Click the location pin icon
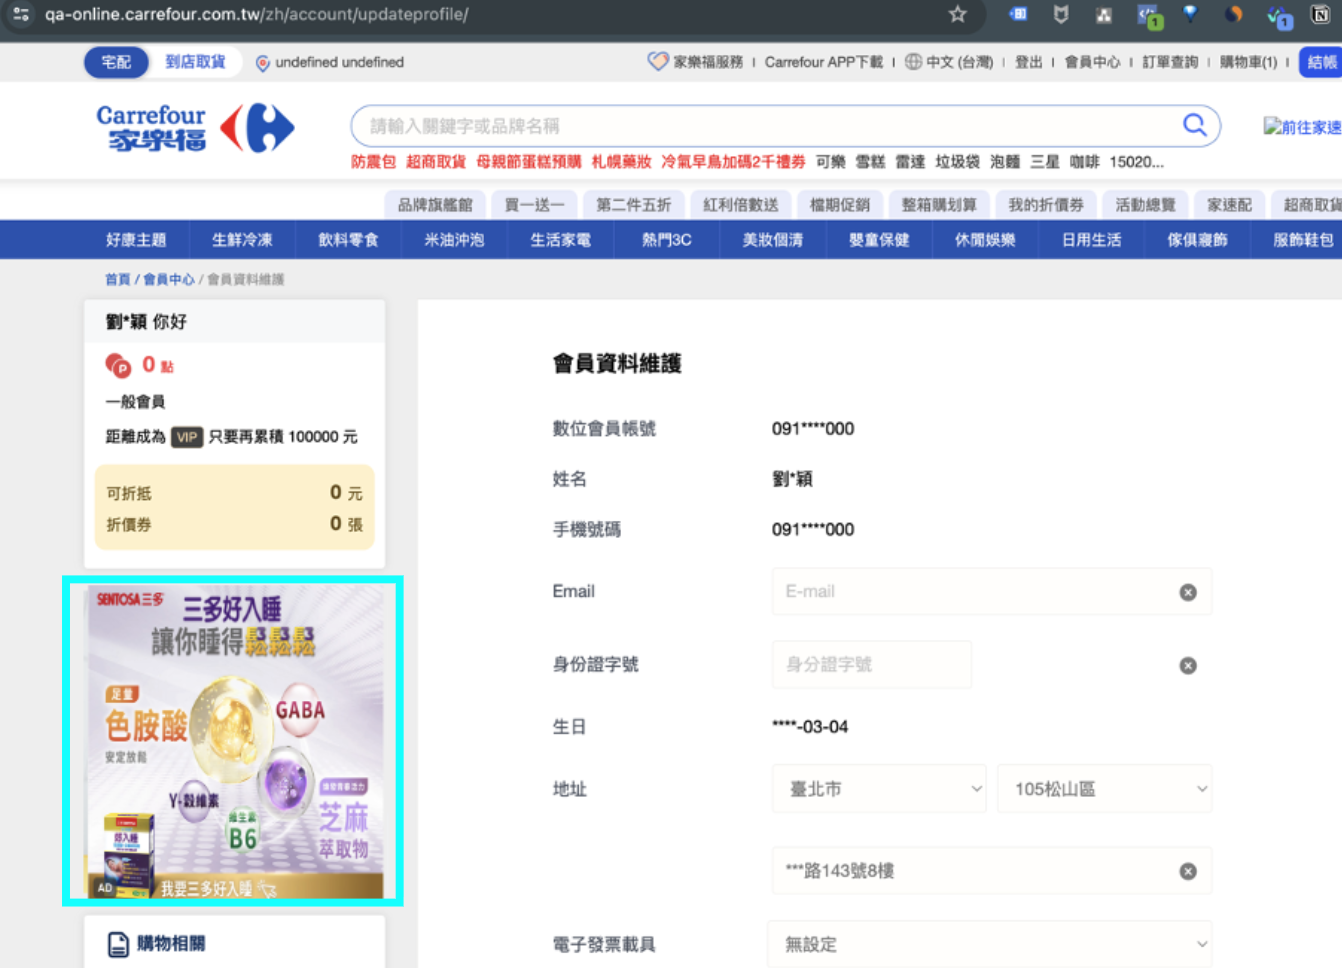 [263, 63]
